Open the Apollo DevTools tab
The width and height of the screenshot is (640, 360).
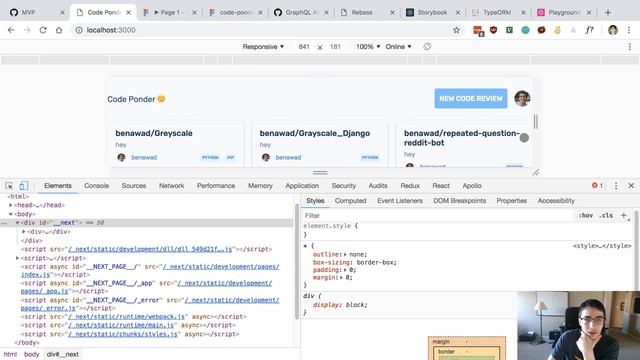(x=472, y=186)
